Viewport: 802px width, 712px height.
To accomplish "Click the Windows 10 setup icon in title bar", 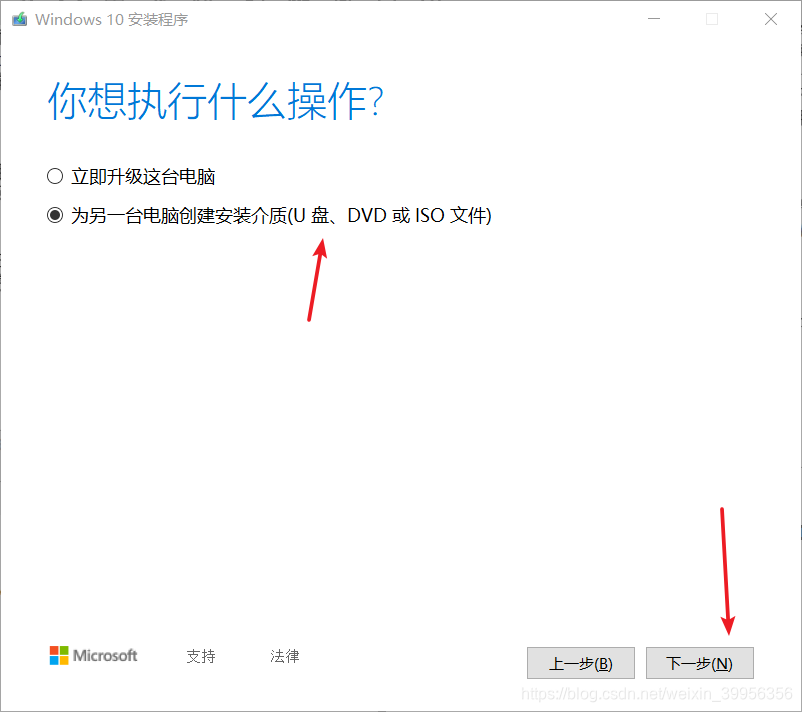I will (x=19, y=19).
